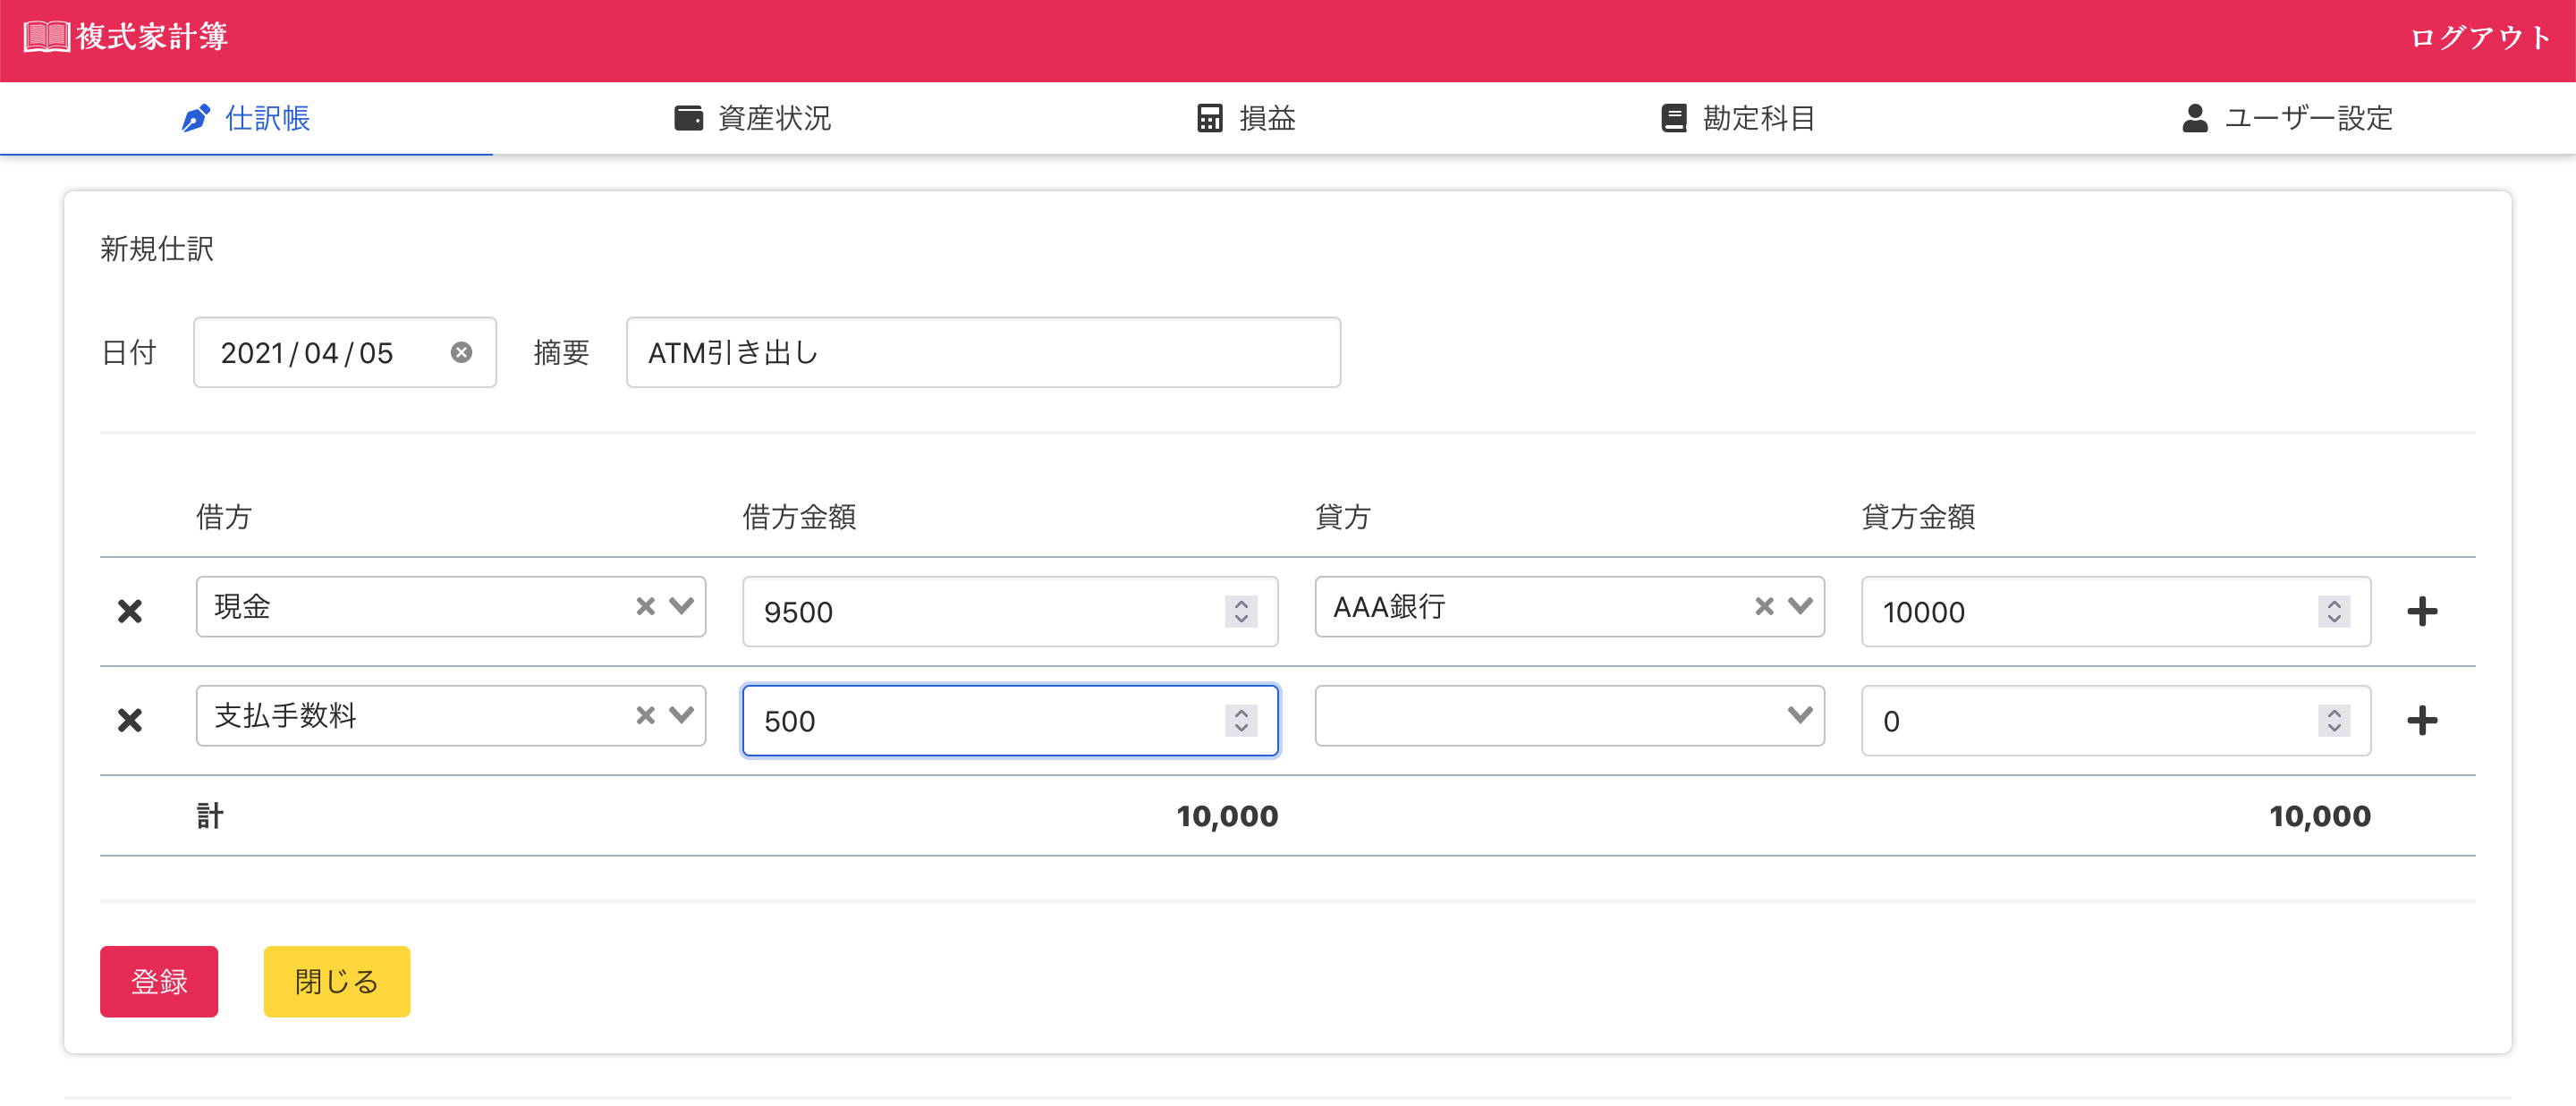This screenshot has width=2576, height=1106.
Task: Add row with plus on second line
Action: click(2421, 720)
